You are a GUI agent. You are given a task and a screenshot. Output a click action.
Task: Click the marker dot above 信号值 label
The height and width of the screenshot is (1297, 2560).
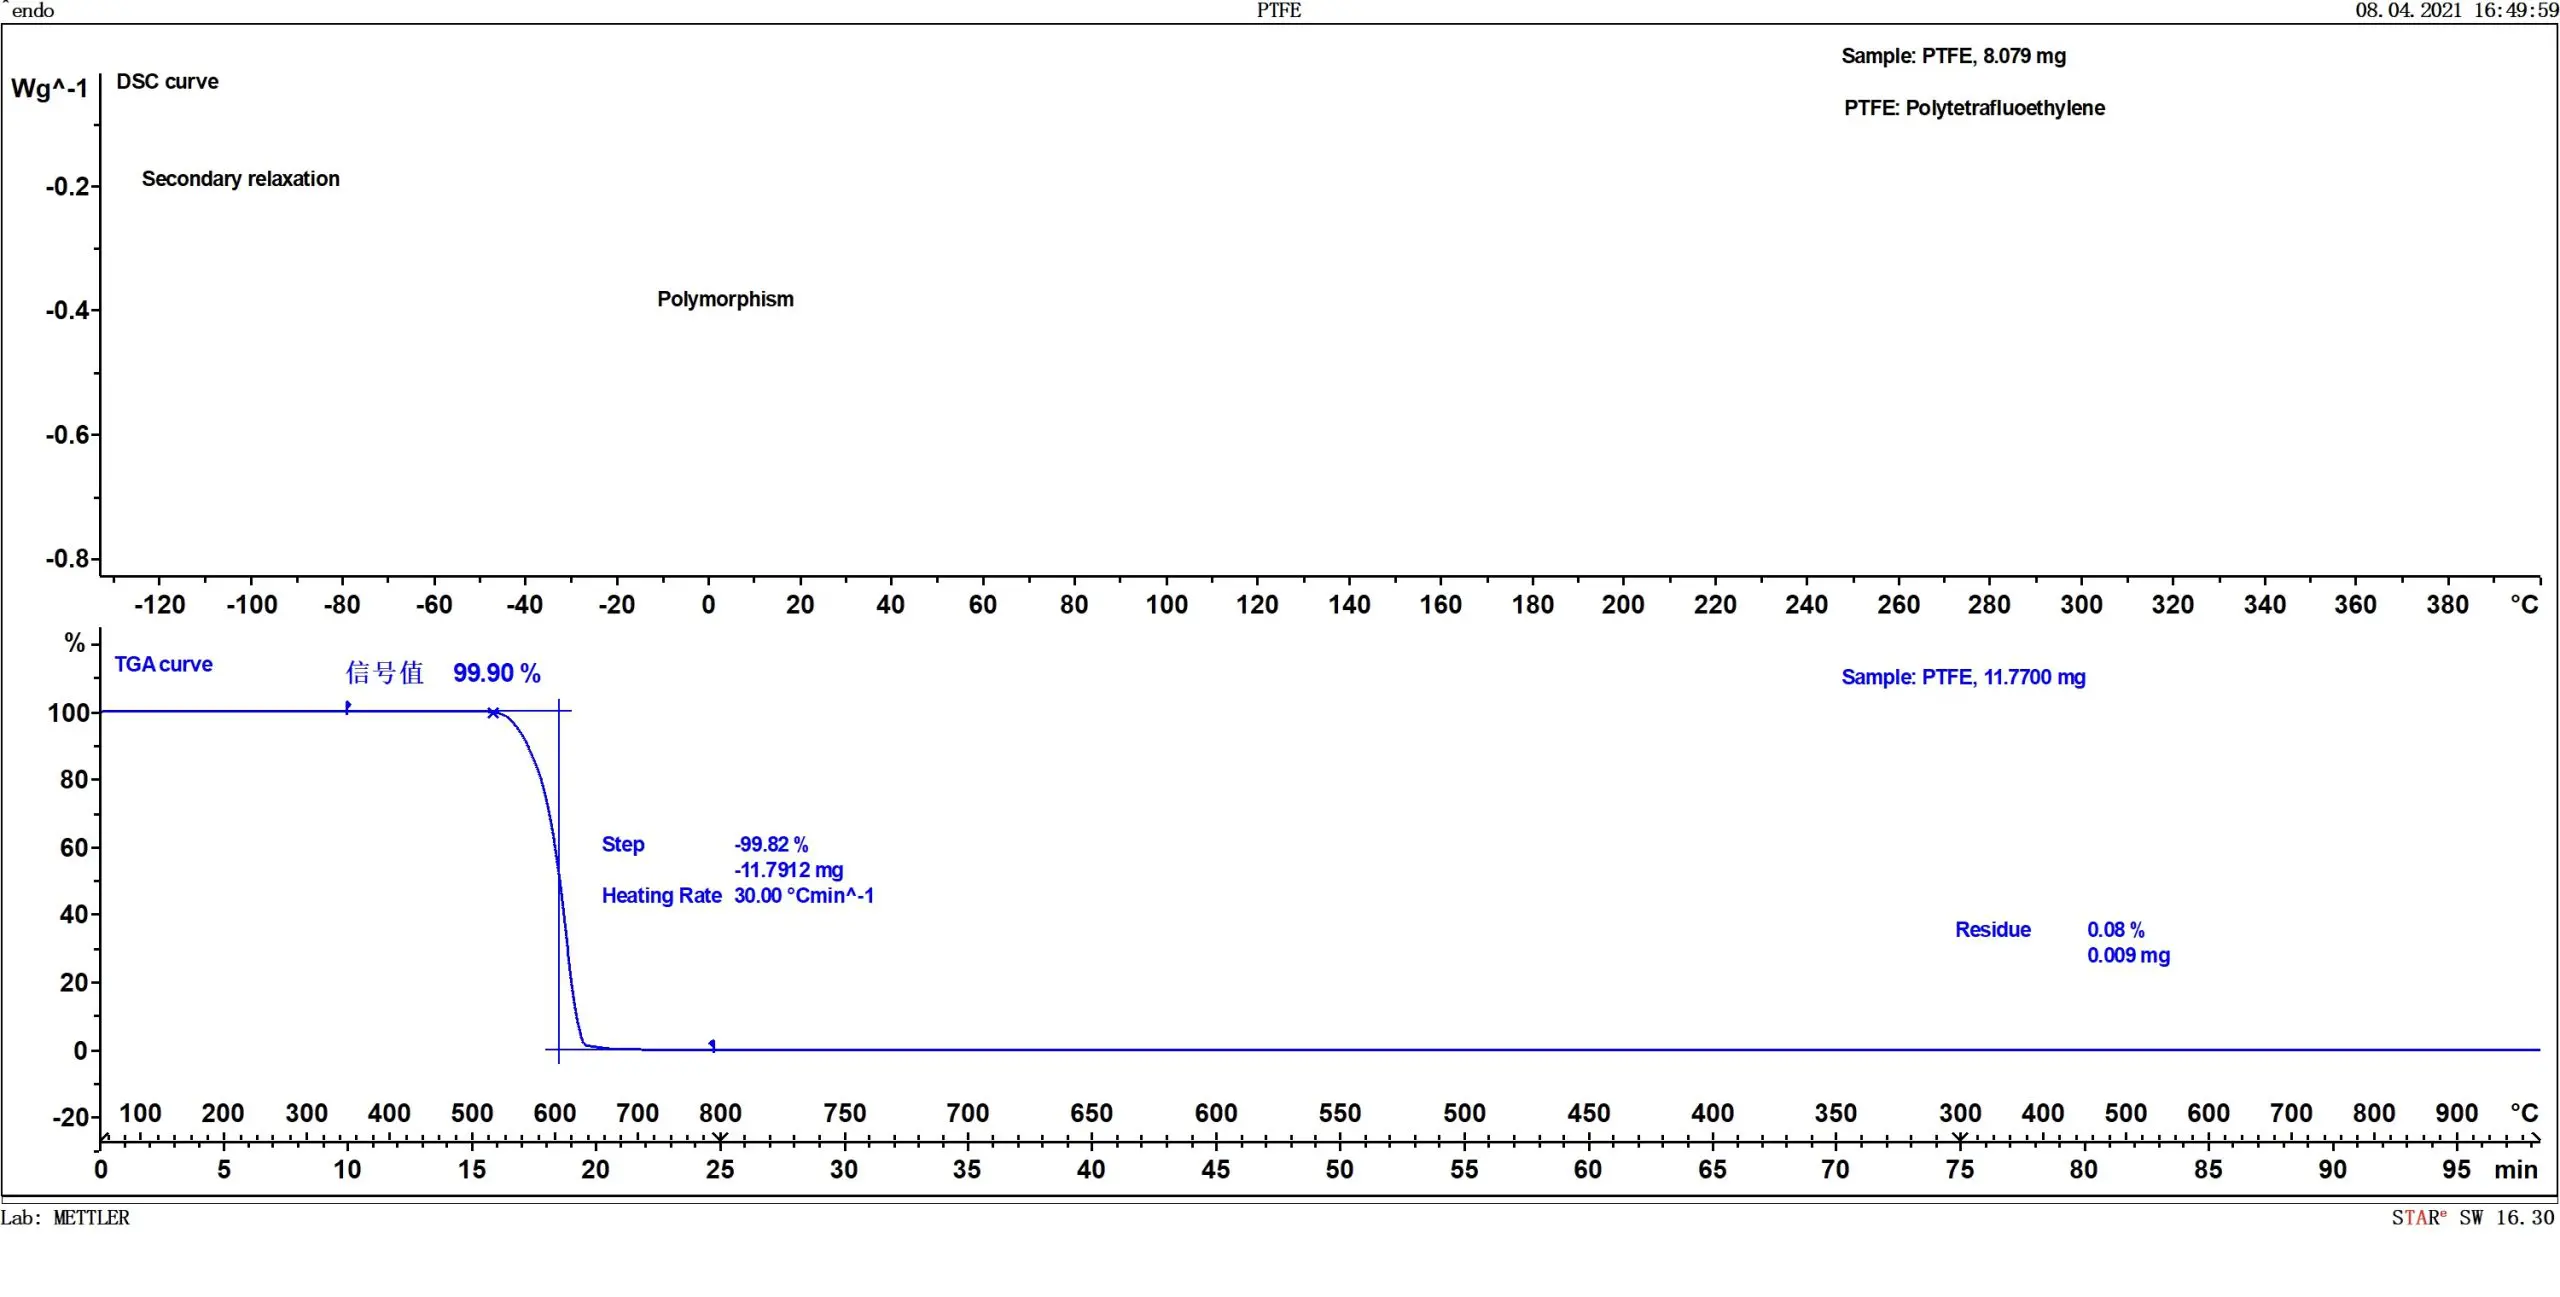[348, 706]
